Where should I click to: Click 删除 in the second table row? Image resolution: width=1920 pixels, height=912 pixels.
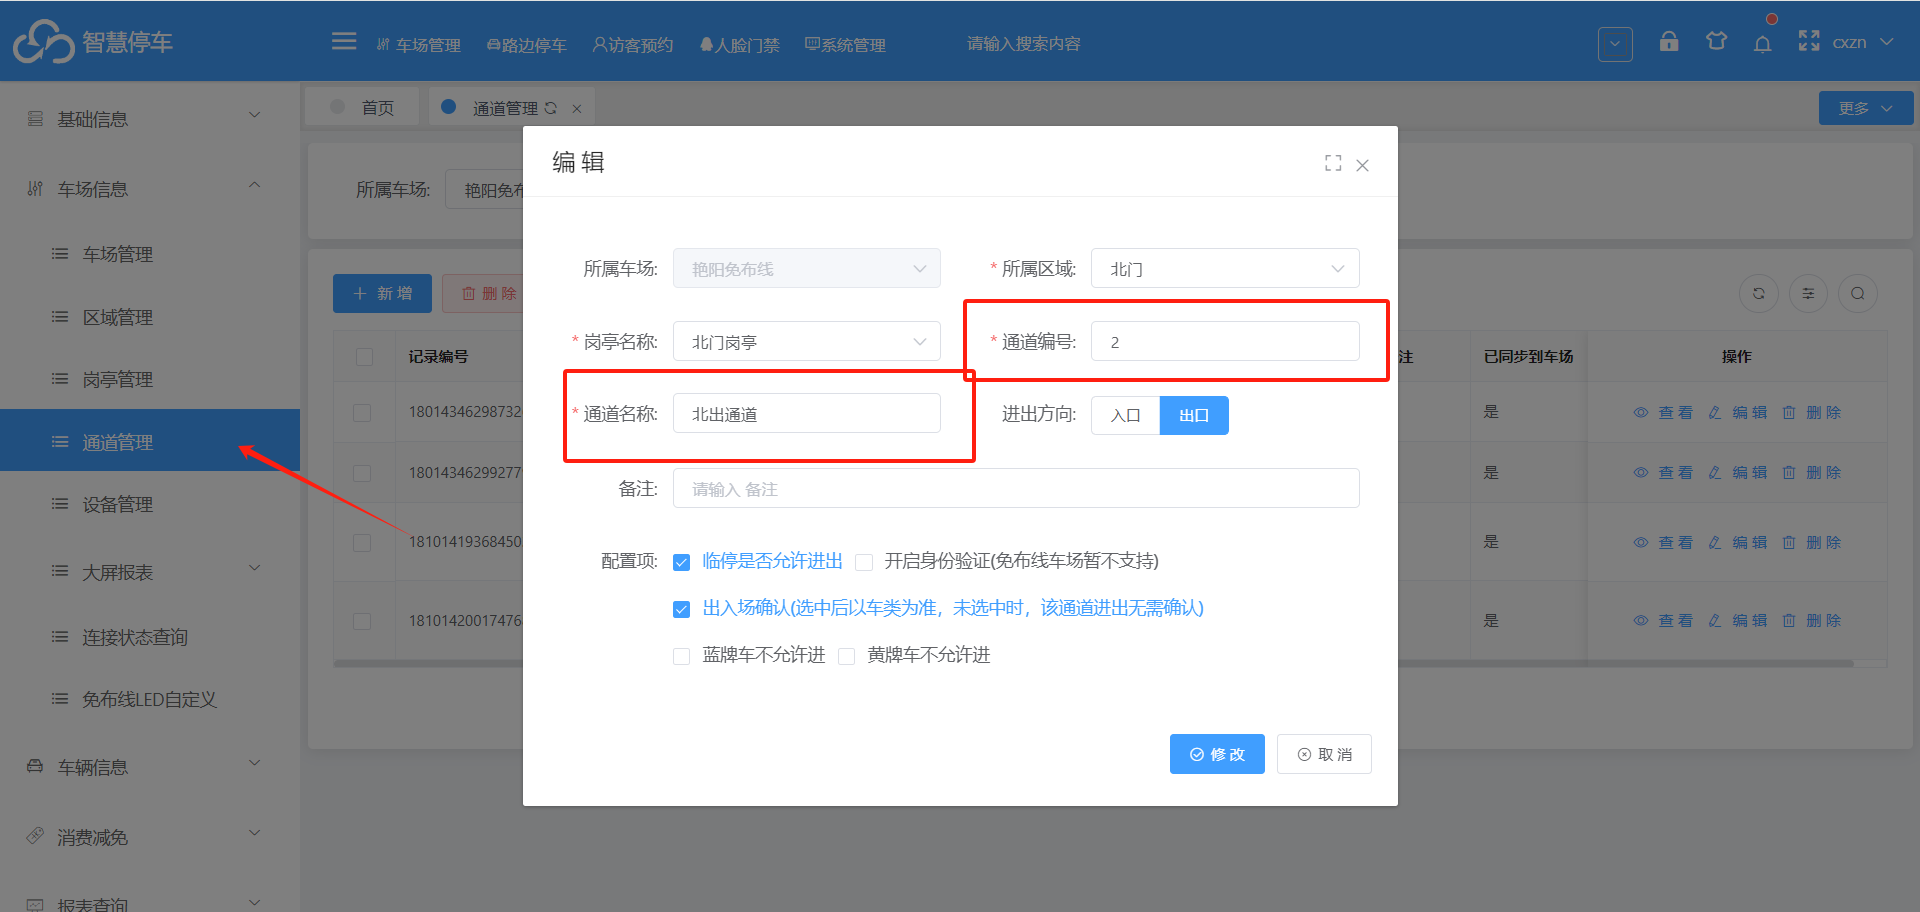(x=1812, y=472)
